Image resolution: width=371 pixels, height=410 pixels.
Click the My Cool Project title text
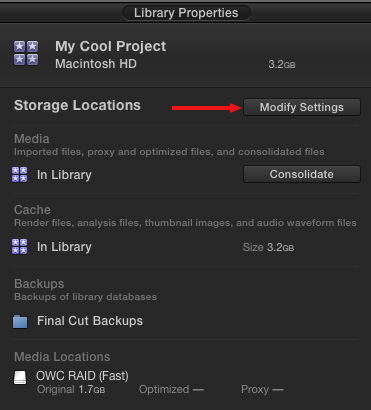click(x=110, y=46)
